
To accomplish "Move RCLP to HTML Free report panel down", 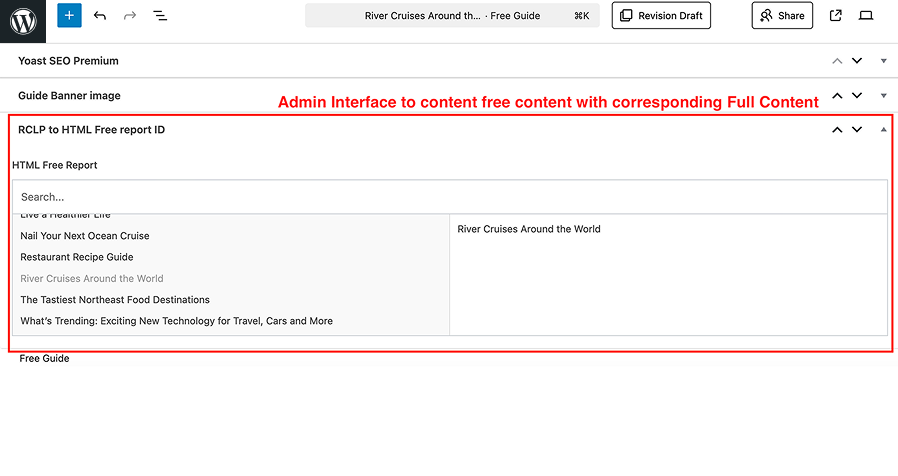I will (x=857, y=130).
